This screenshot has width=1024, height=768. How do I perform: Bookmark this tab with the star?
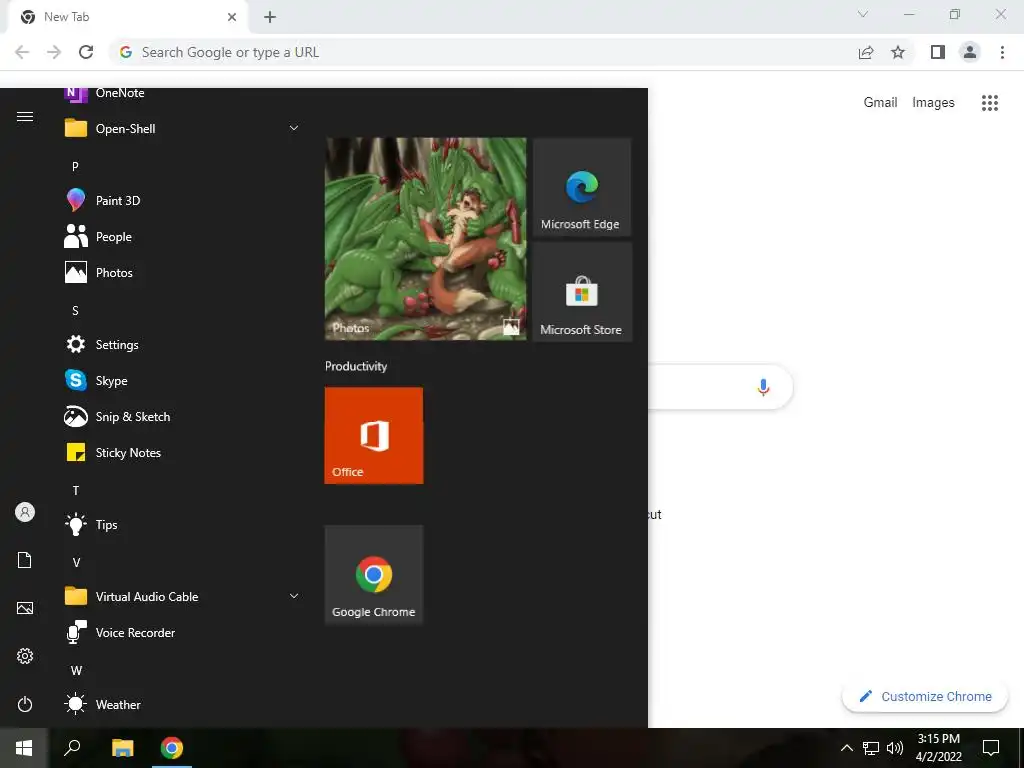898,52
